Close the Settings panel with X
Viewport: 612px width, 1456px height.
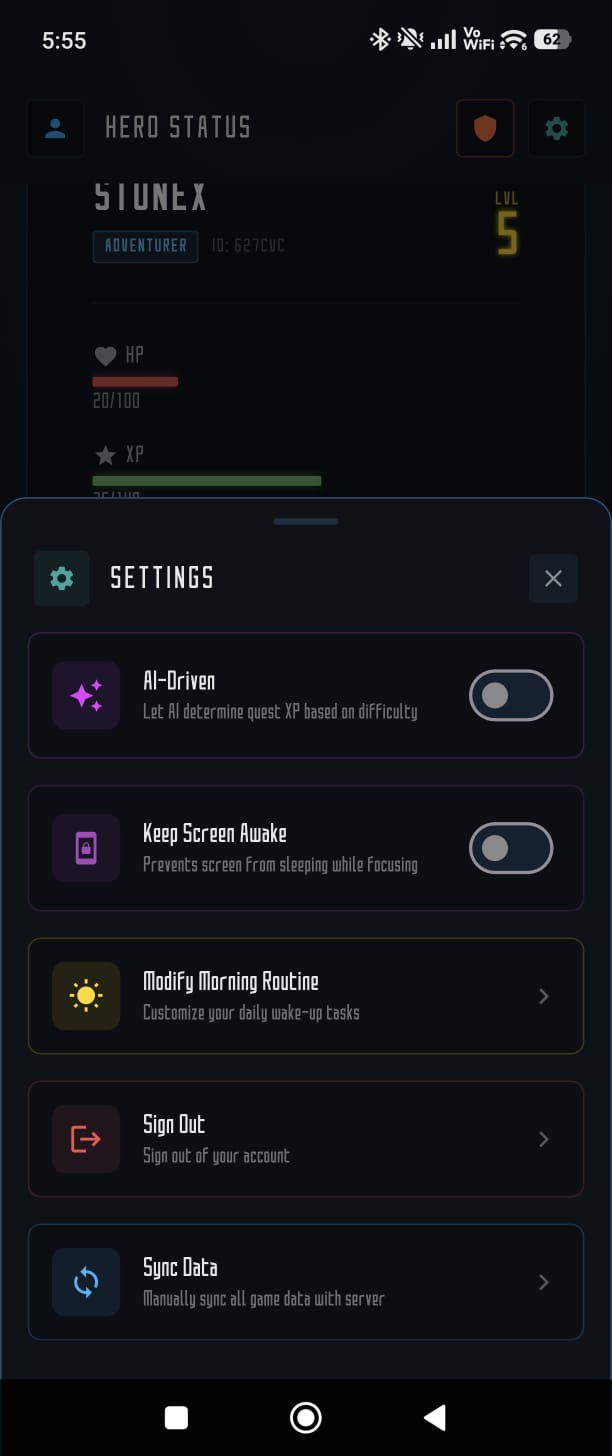point(553,578)
